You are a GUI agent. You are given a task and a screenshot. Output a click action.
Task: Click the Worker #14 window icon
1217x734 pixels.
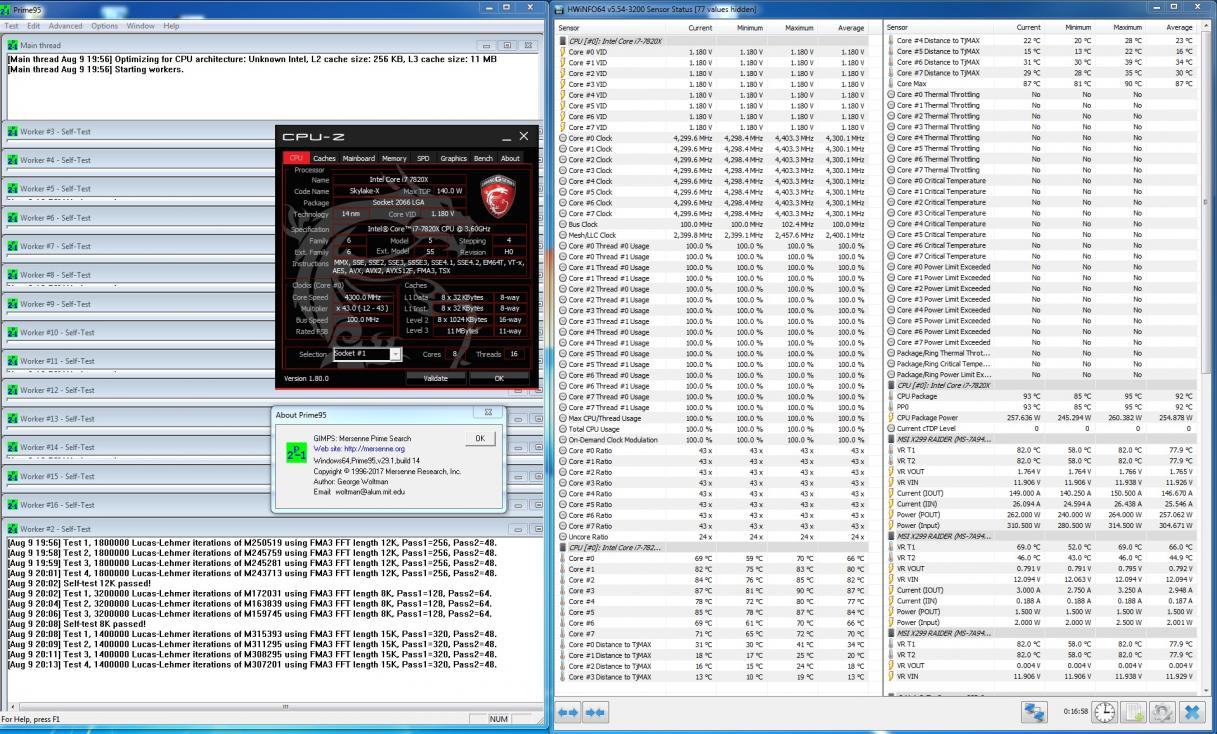click(12, 447)
